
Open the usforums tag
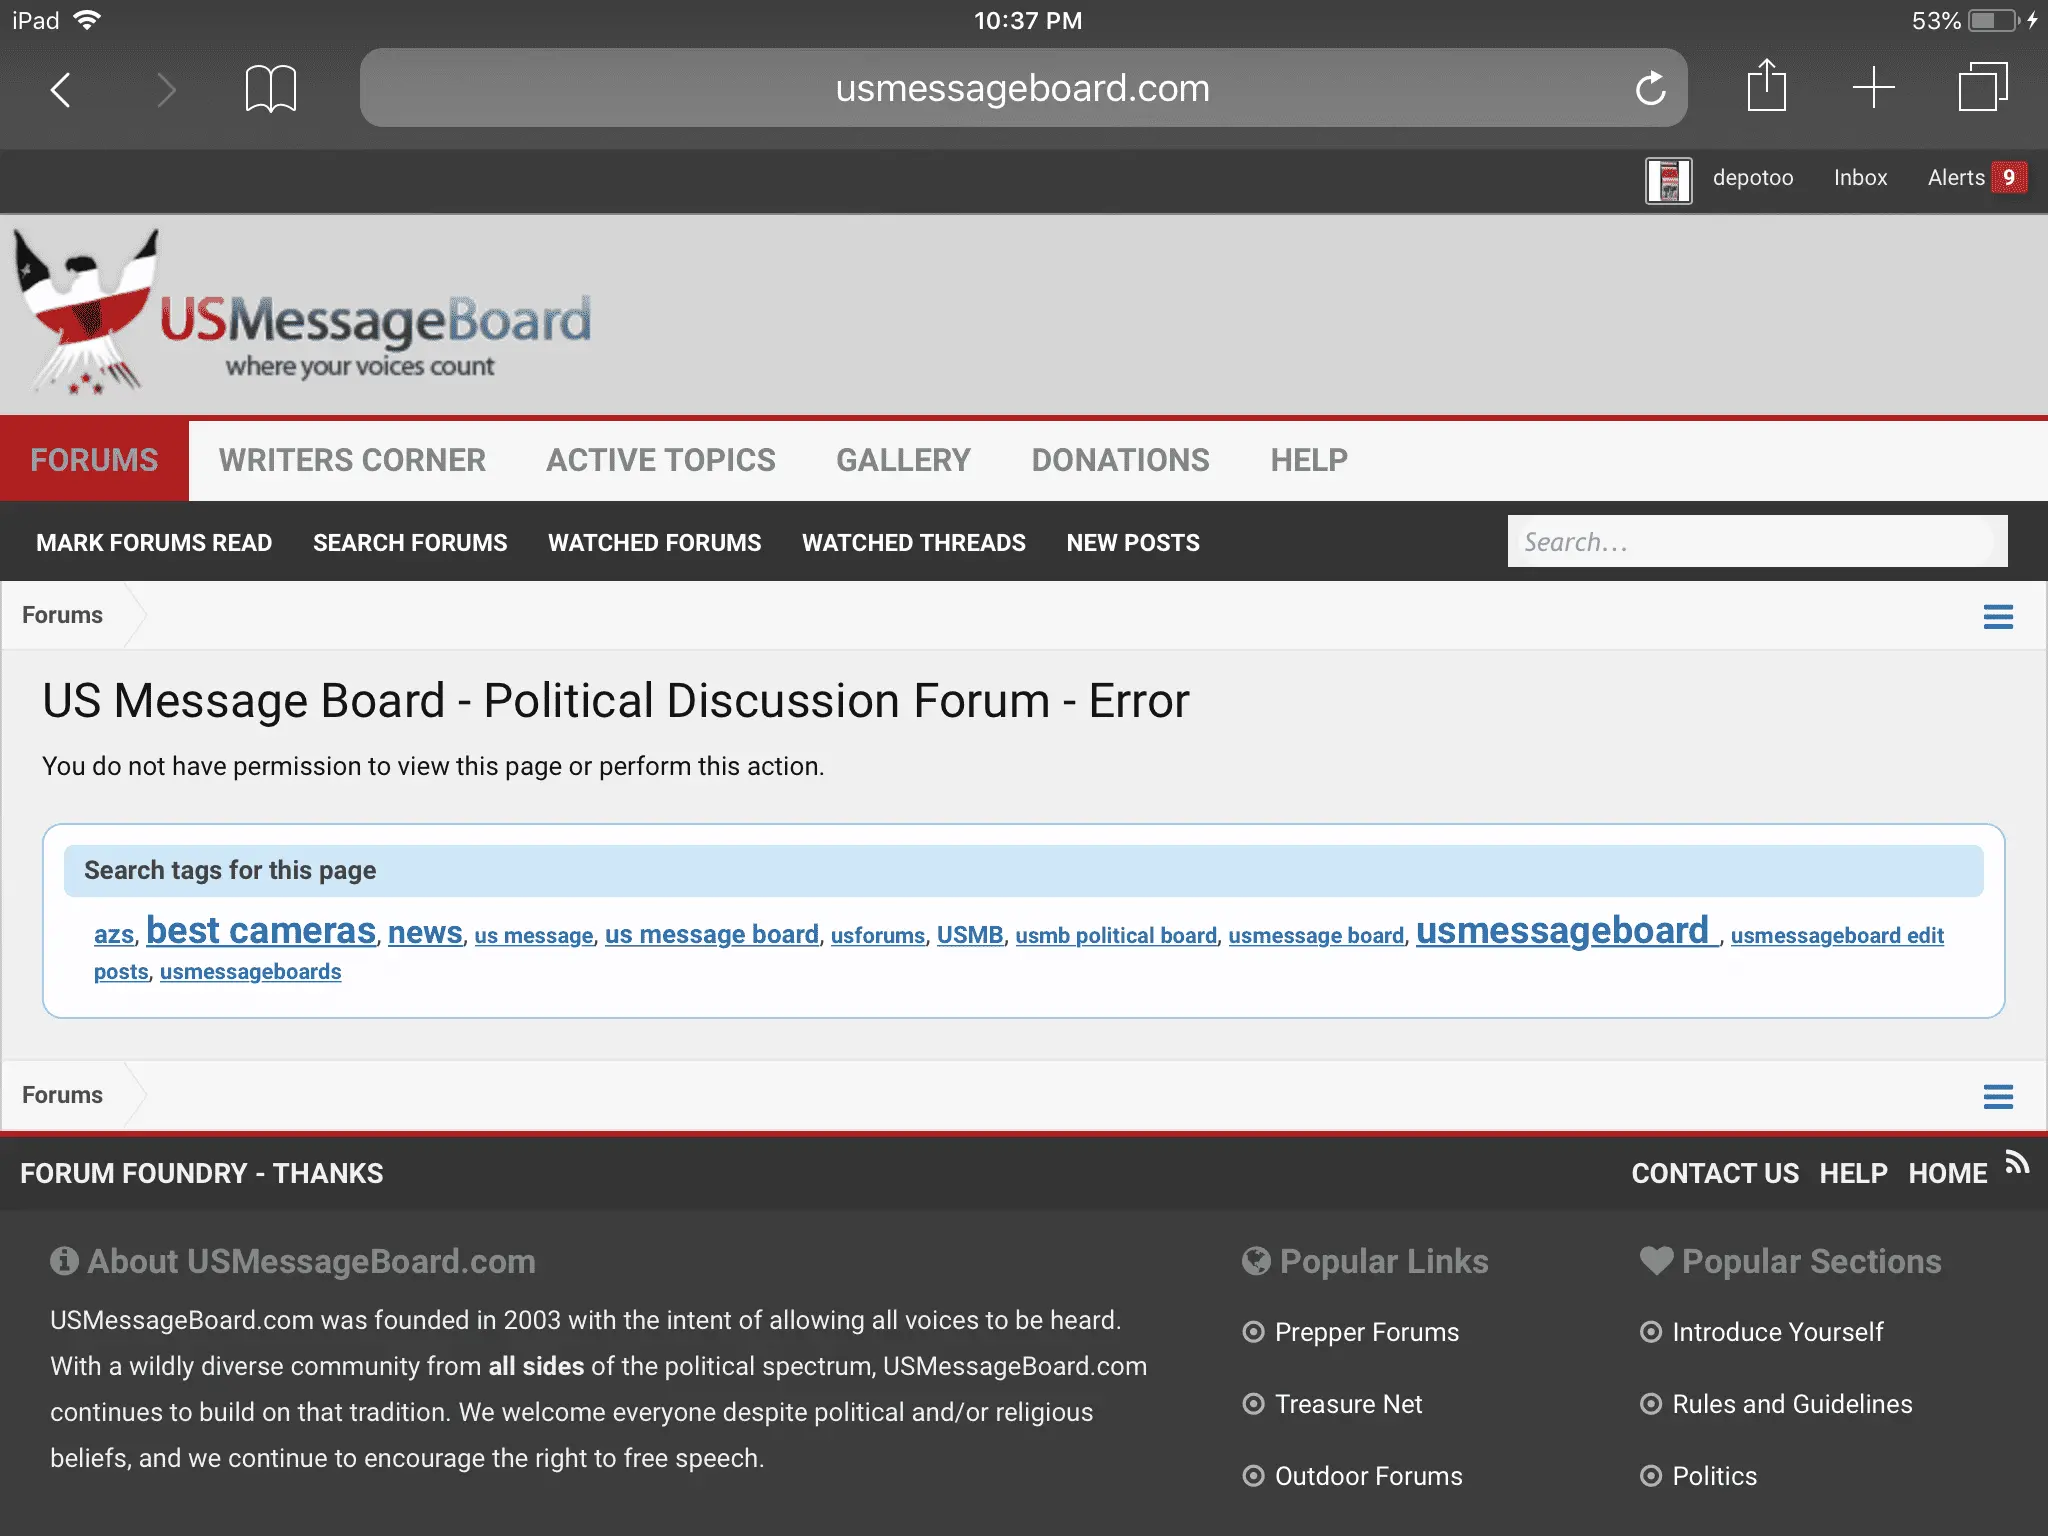(878, 936)
